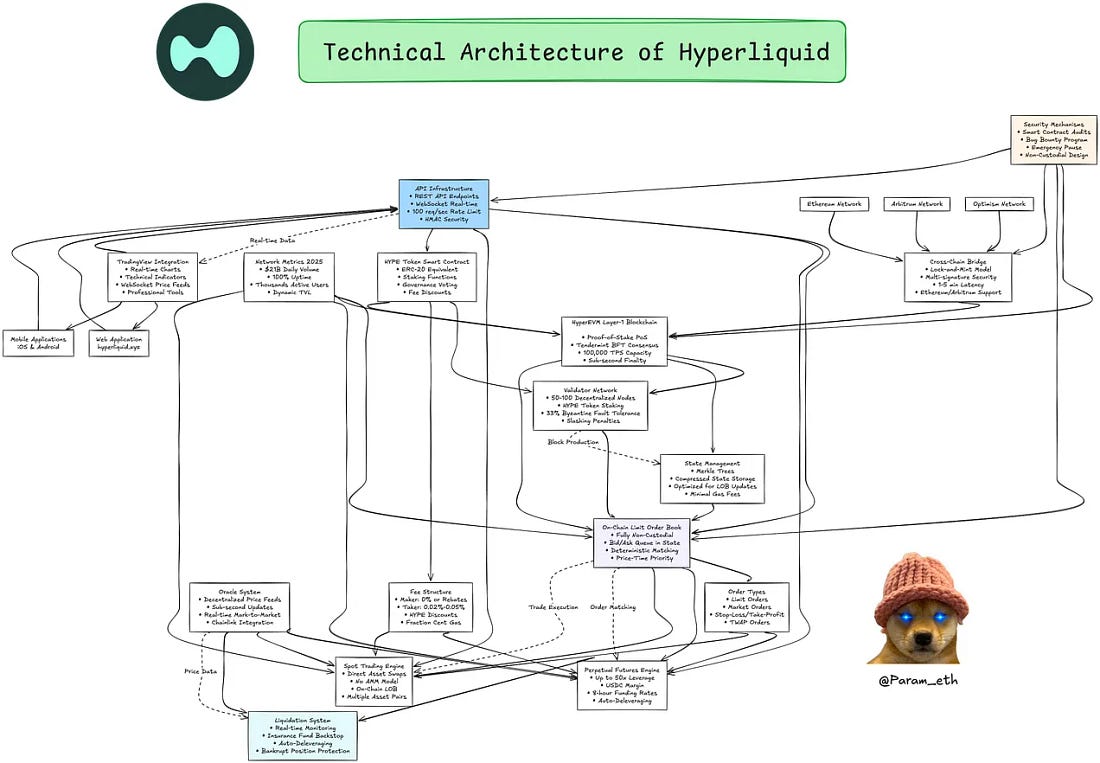Viewport: 1100px width, 763px height.
Task: Select the Validator Network node
Action: coord(592,405)
